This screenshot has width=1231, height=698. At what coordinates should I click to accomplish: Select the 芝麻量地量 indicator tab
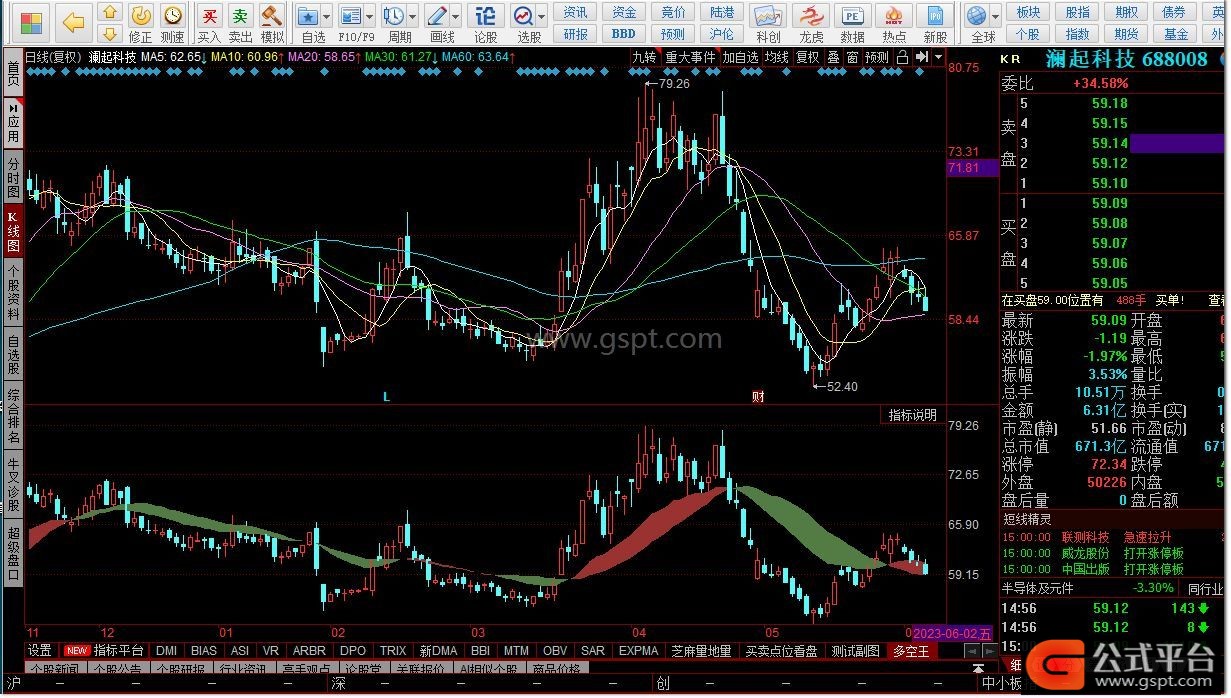coord(701,651)
